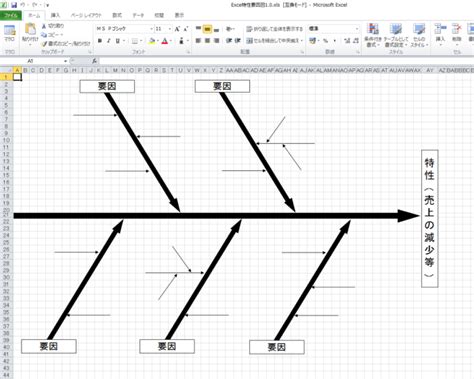Switch to the Page Layout ribbon tab
The image size is (474, 379).
pyautogui.click(x=86, y=15)
